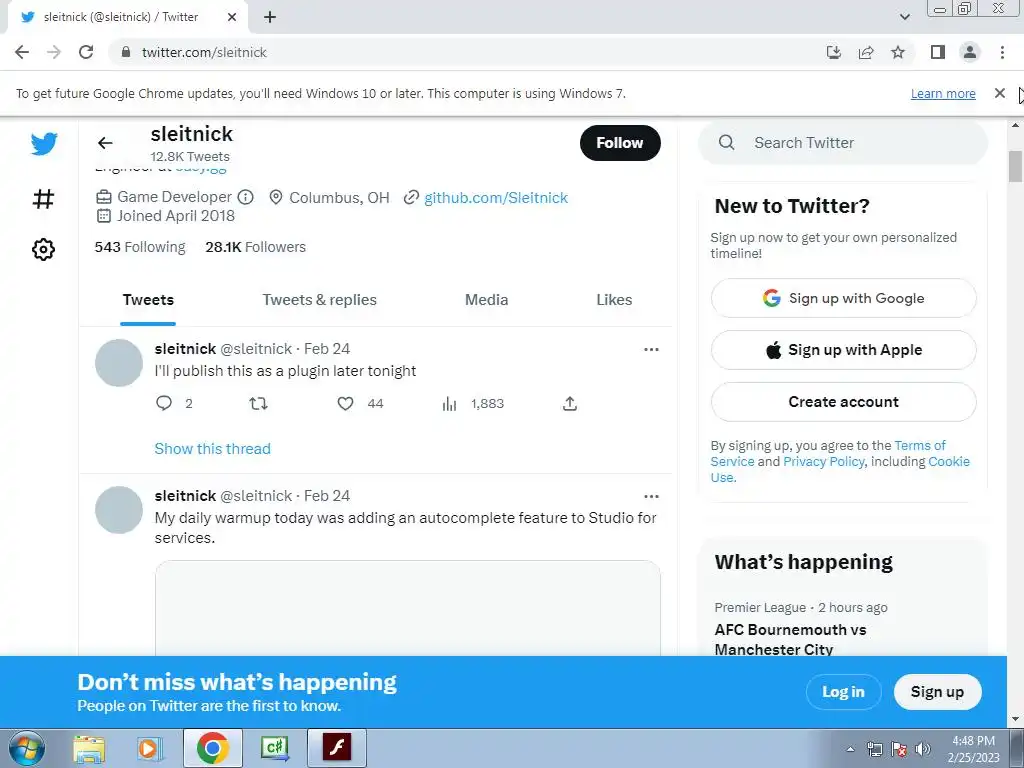
Task: Click the Twitter bird logo in sidebar
Action: pyautogui.click(x=44, y=143)
